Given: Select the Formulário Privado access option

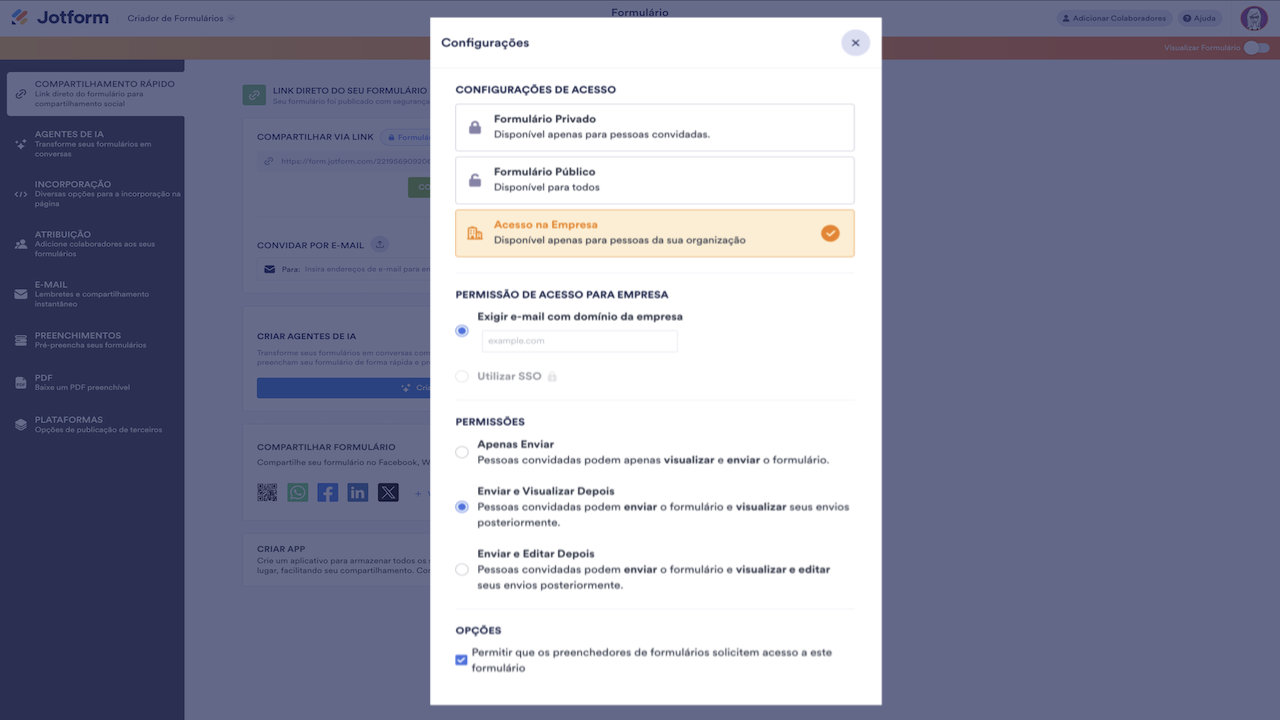Looking at the screenshot, I should [x=655, y=127].
